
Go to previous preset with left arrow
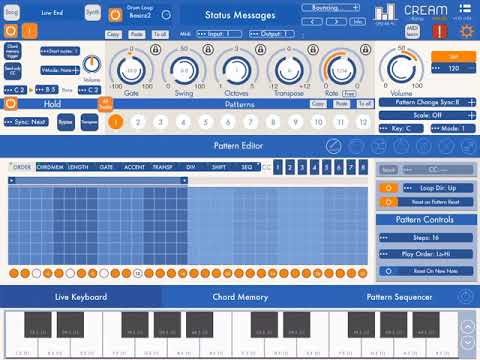pyautogui.click(x=312, y=22)
